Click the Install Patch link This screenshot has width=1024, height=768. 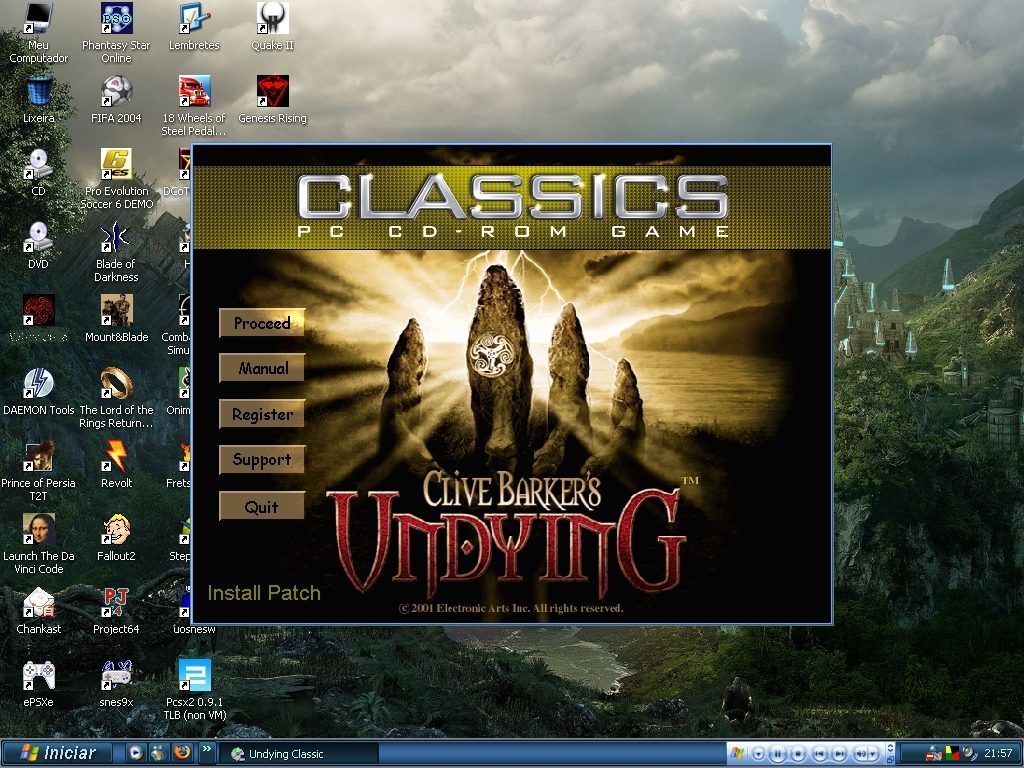pyautogui.click(x=264, y=593)
